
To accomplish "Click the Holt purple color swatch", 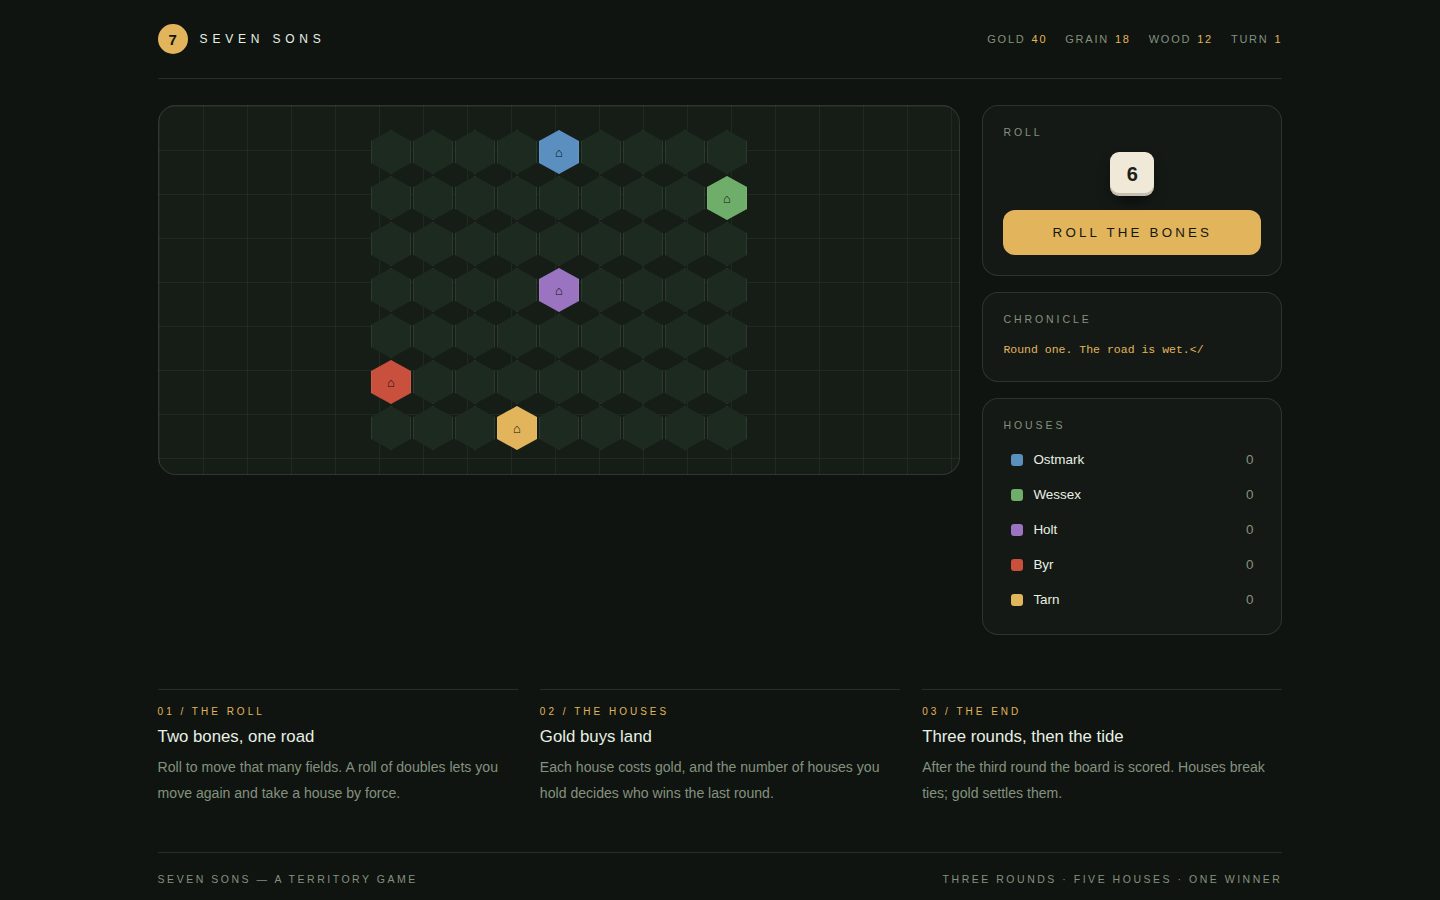I will coord(1017,530).
